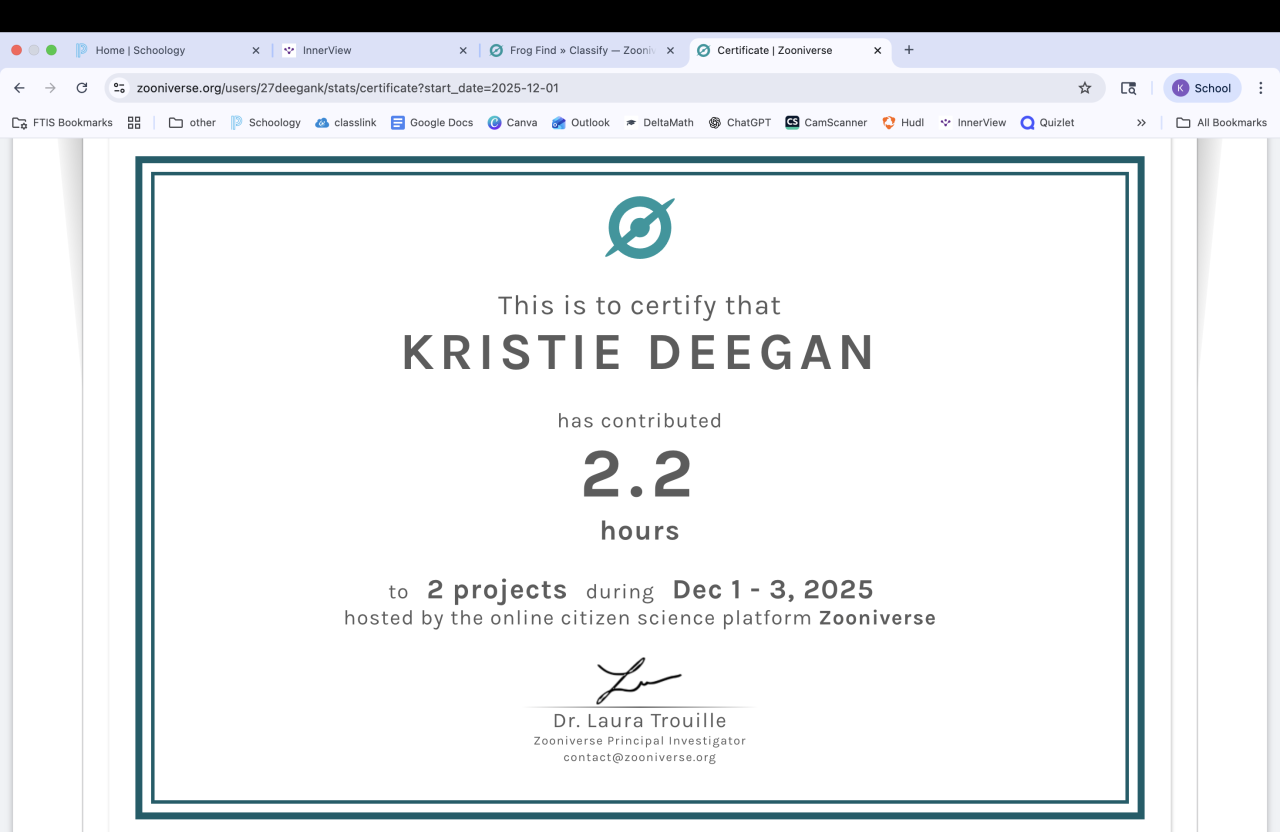This screenshot has width=1280, height=832.
Task: Bookmark this page with the star icon
Action: (x=1085, y=88)
